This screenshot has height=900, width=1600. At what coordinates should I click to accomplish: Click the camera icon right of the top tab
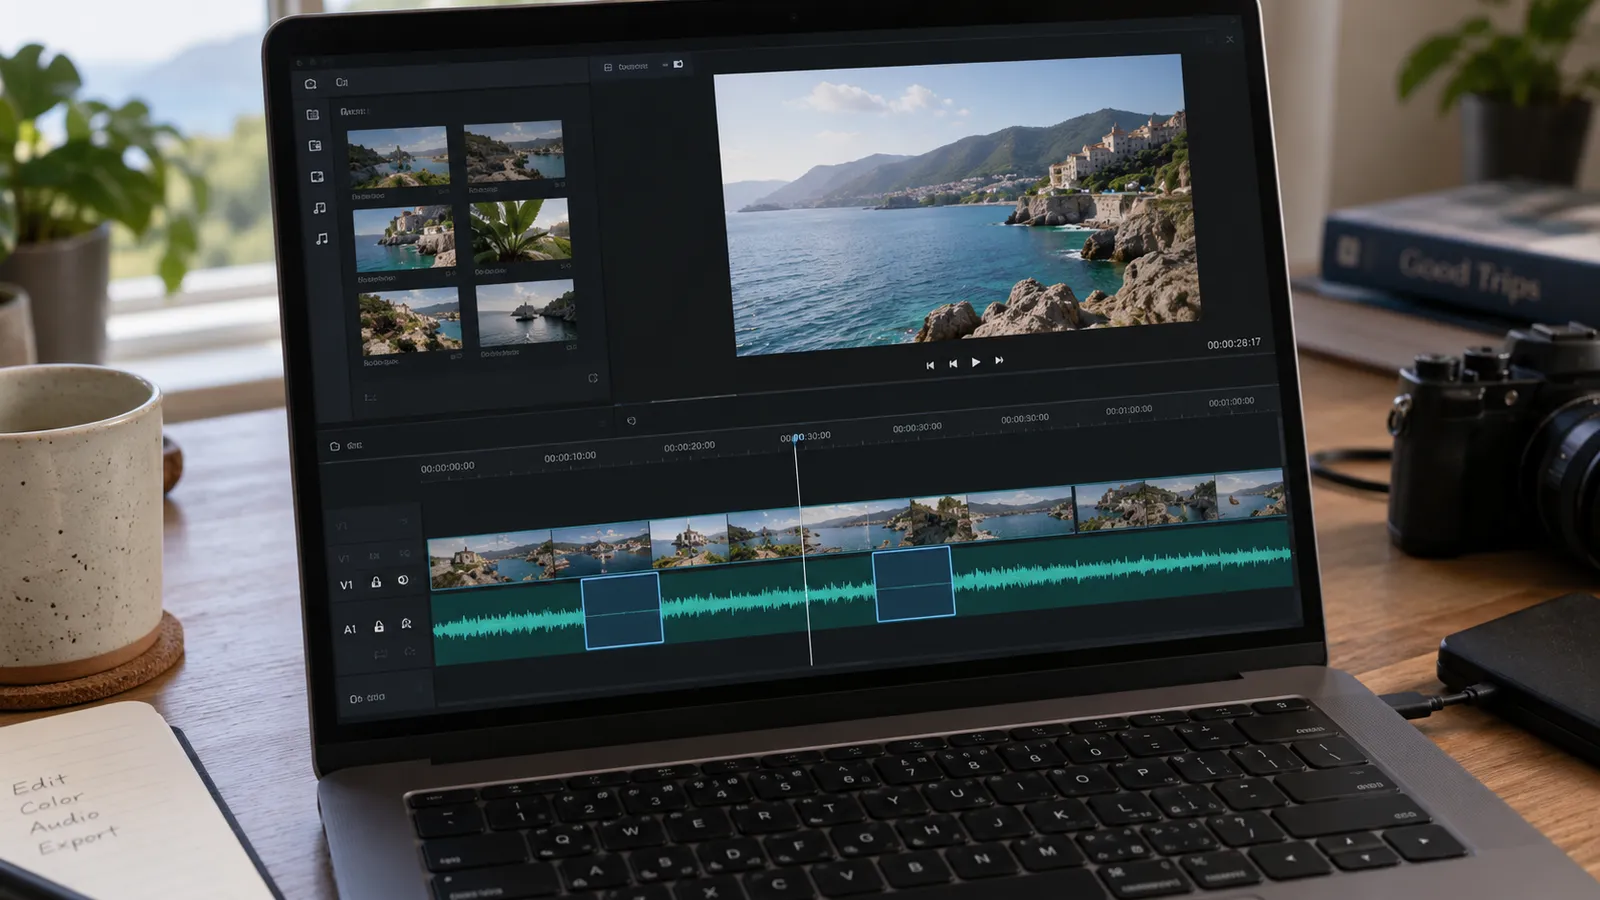click(x=678, y=64)
